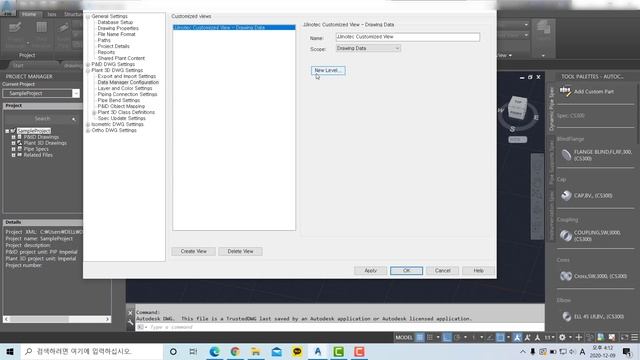Toggle the snap mode icon in status bar

[430, 337]
